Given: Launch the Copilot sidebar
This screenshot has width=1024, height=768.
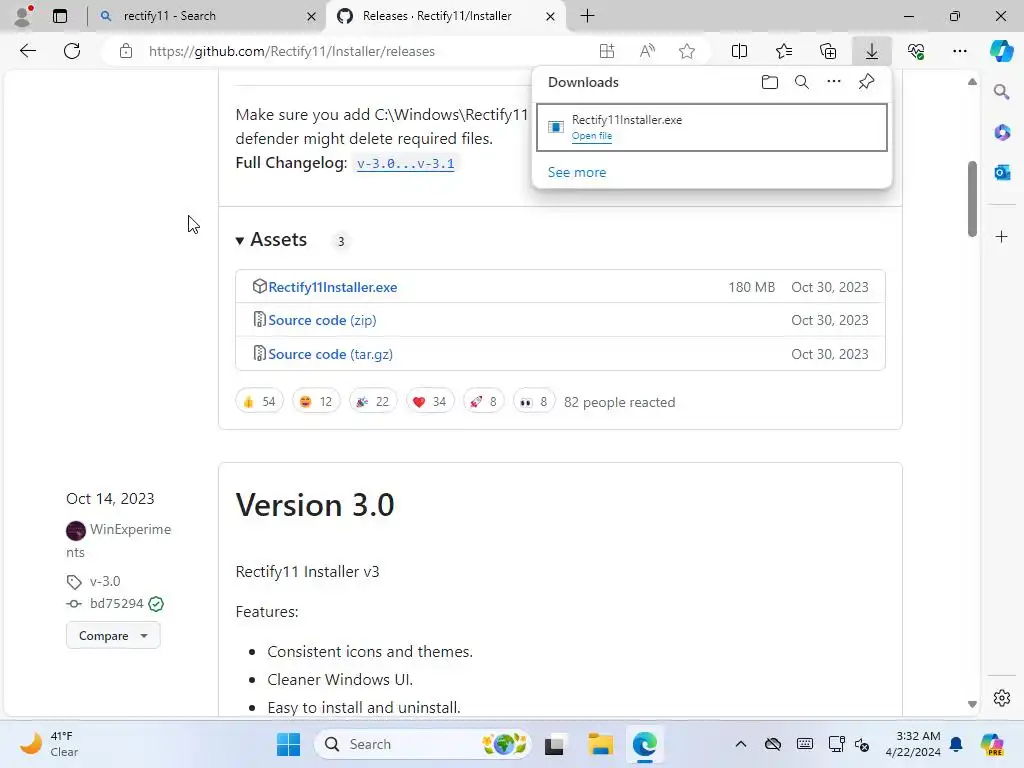Looking at the screenshot, I should click(1001, 51).
